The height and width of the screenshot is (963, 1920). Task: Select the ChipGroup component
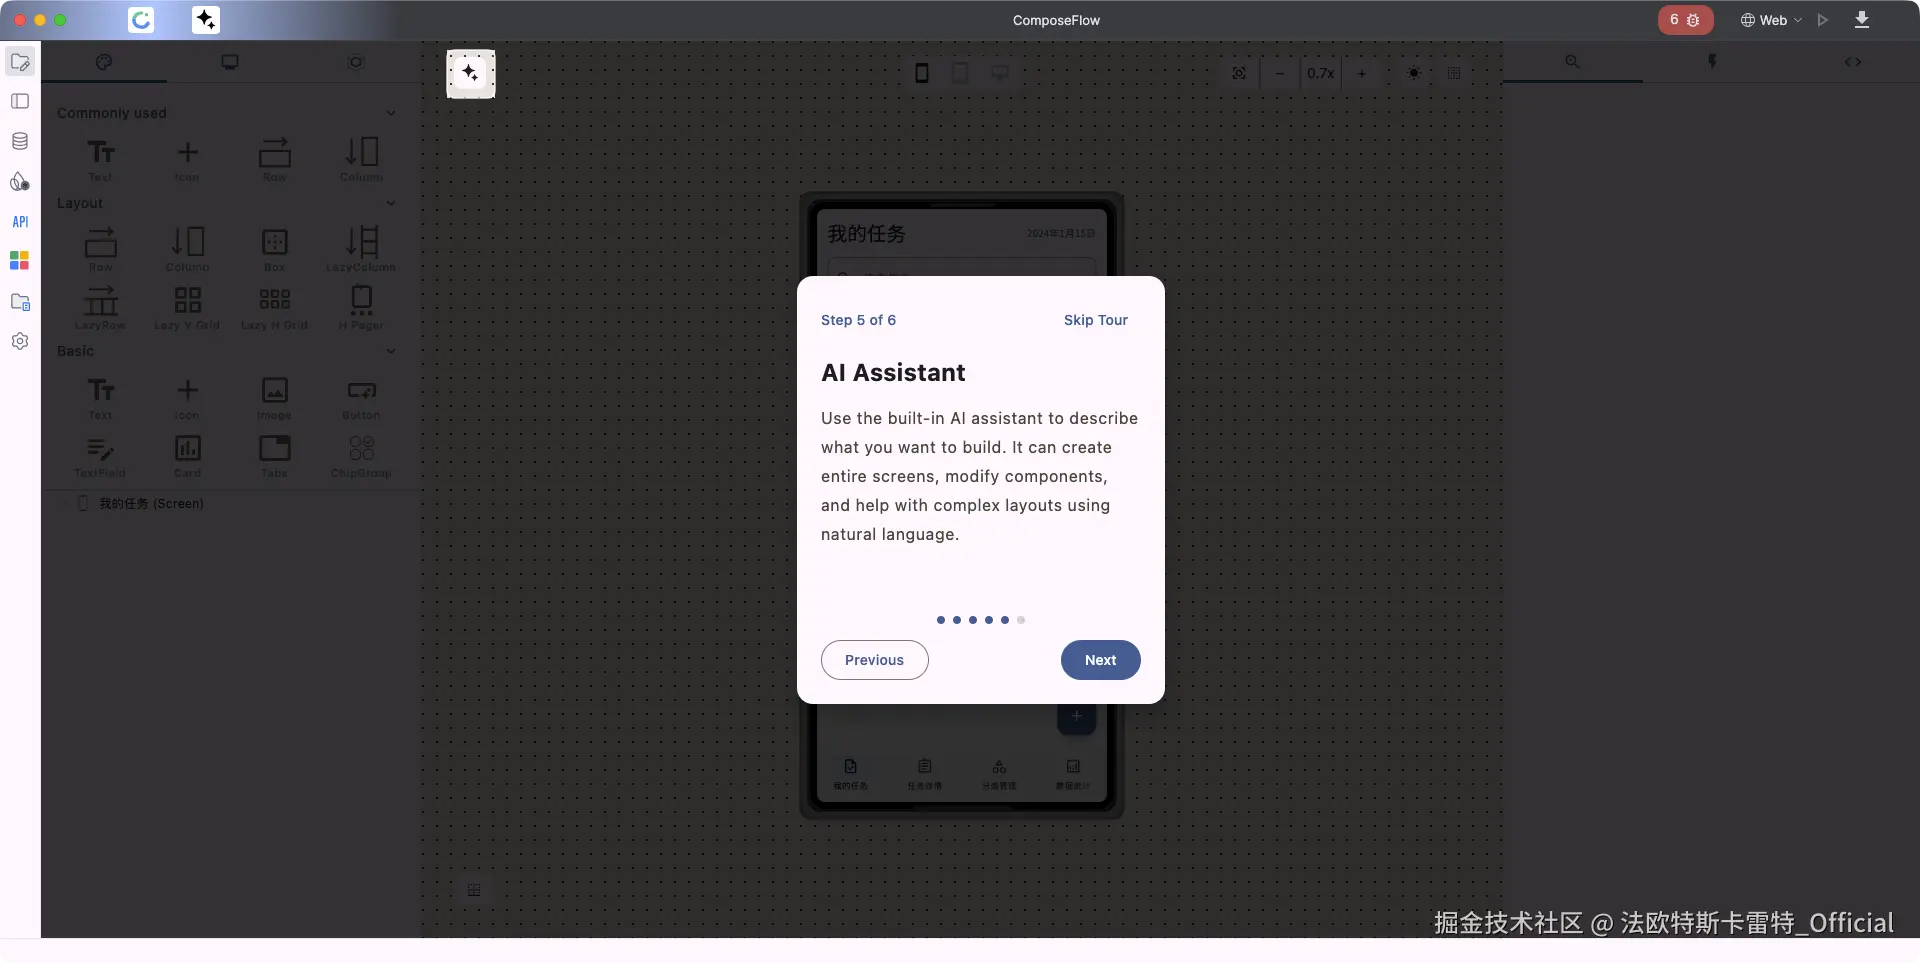[x=361, y=455]
